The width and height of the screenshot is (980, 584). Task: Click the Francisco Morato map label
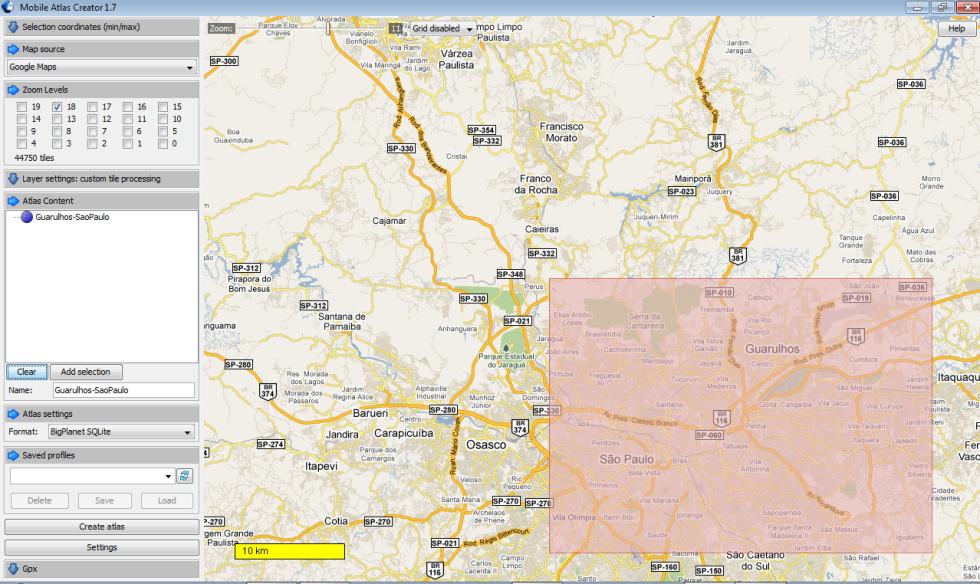pos(561,132)
